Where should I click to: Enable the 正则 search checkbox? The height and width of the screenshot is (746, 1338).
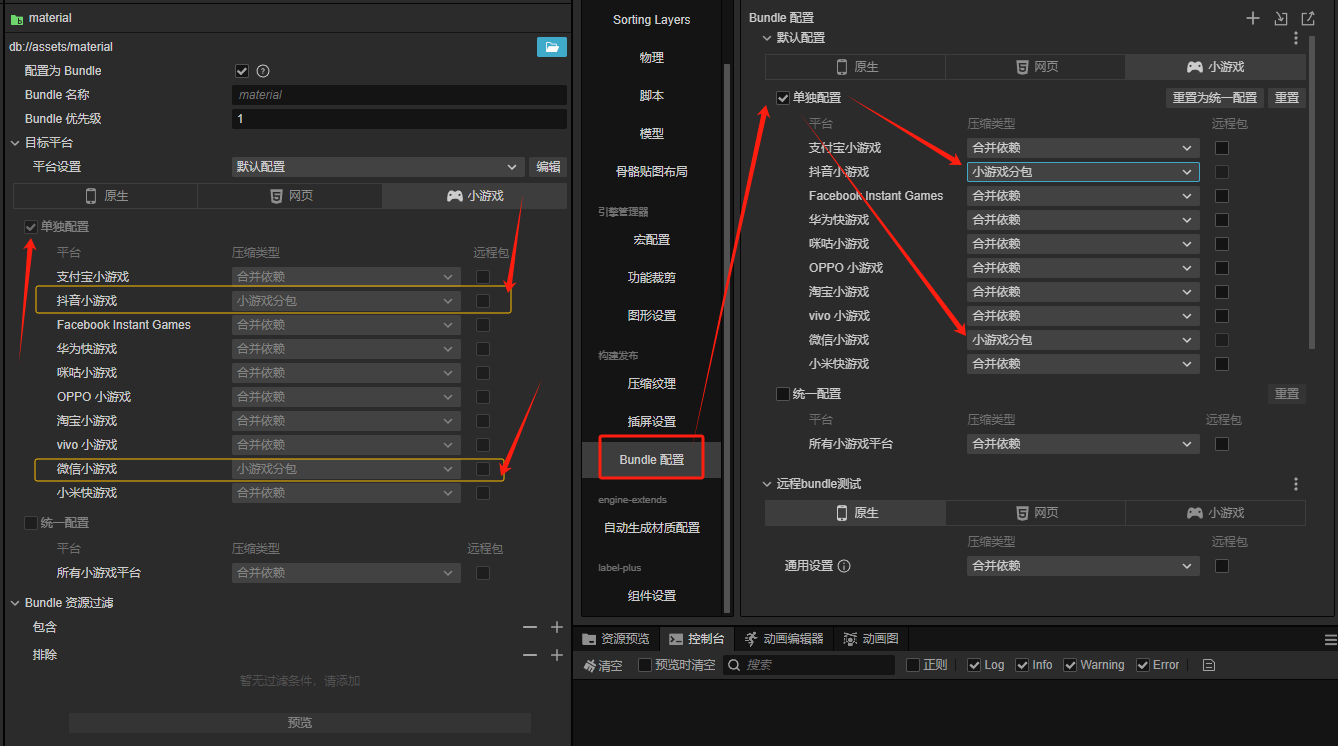[913, 665]
